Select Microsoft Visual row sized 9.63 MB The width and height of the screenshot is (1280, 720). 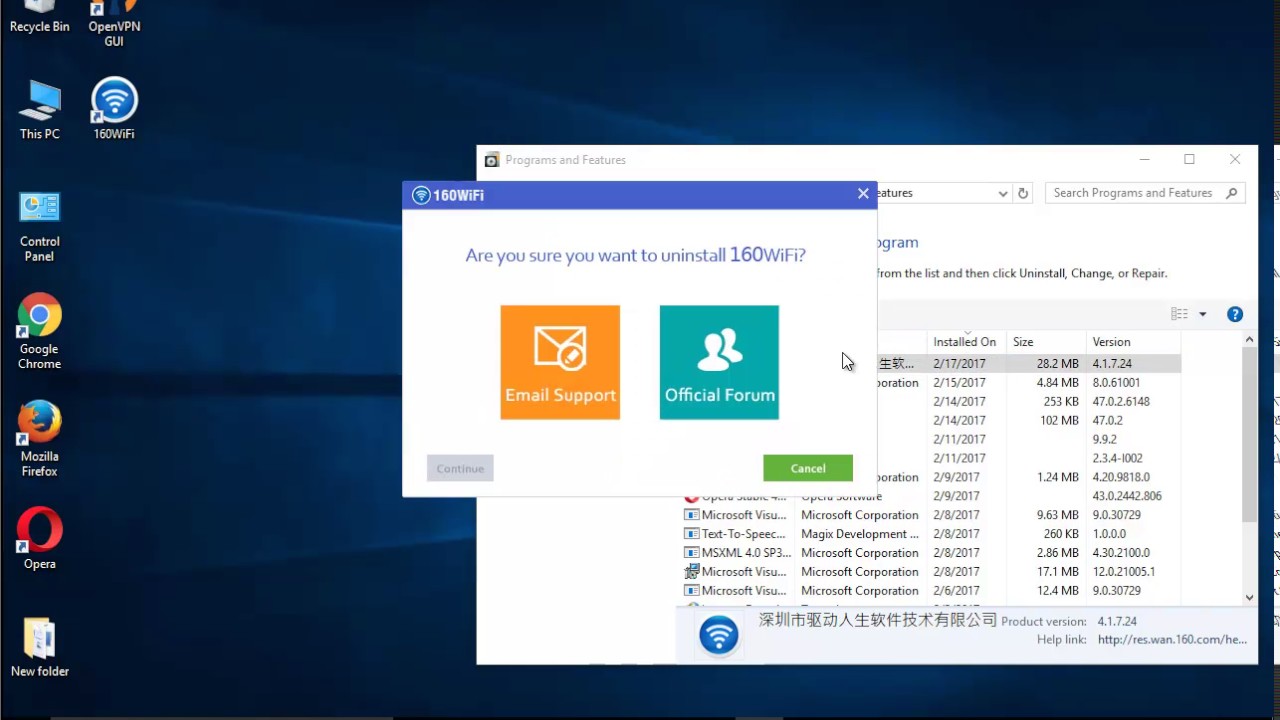pyautogui.click(x=931, y=515)
